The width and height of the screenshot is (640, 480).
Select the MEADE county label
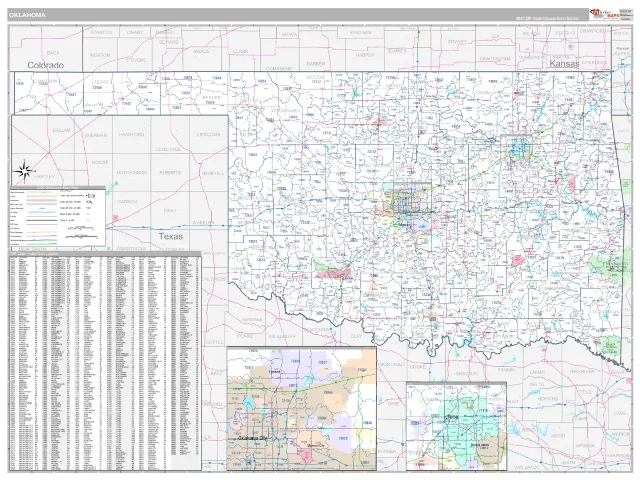201,51
